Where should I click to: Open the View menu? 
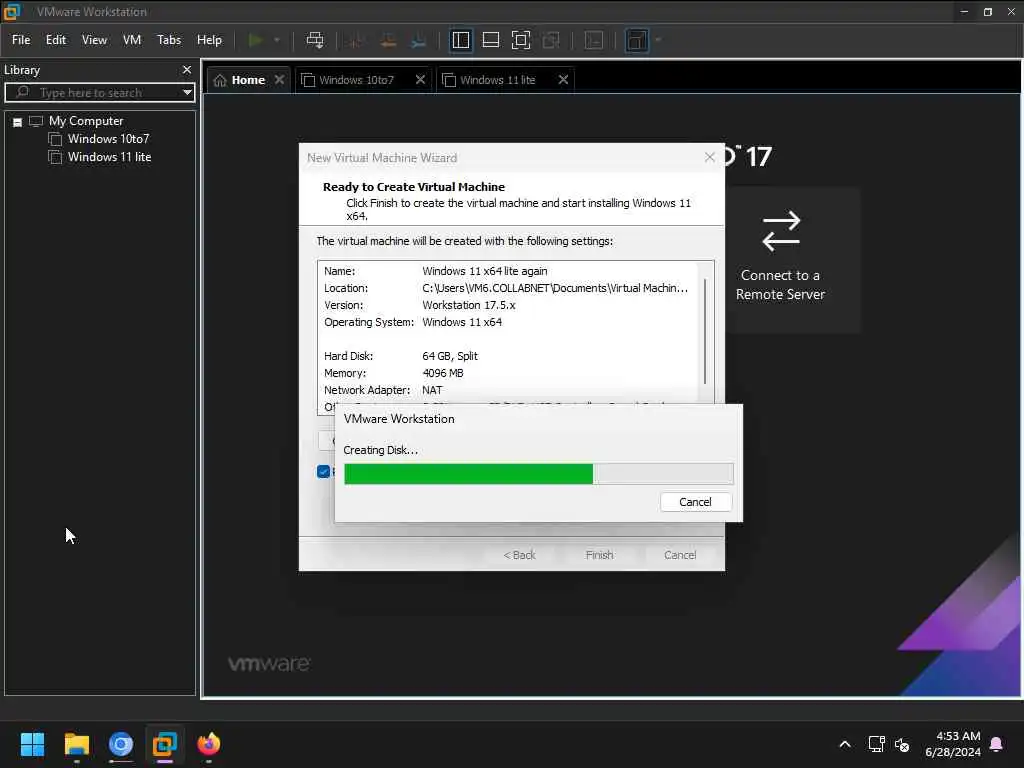click(94, 40)
